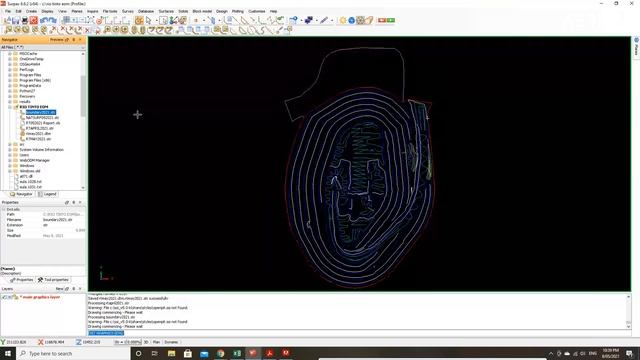Select the RT052021 Report.xls file

(x=43, y=123)
